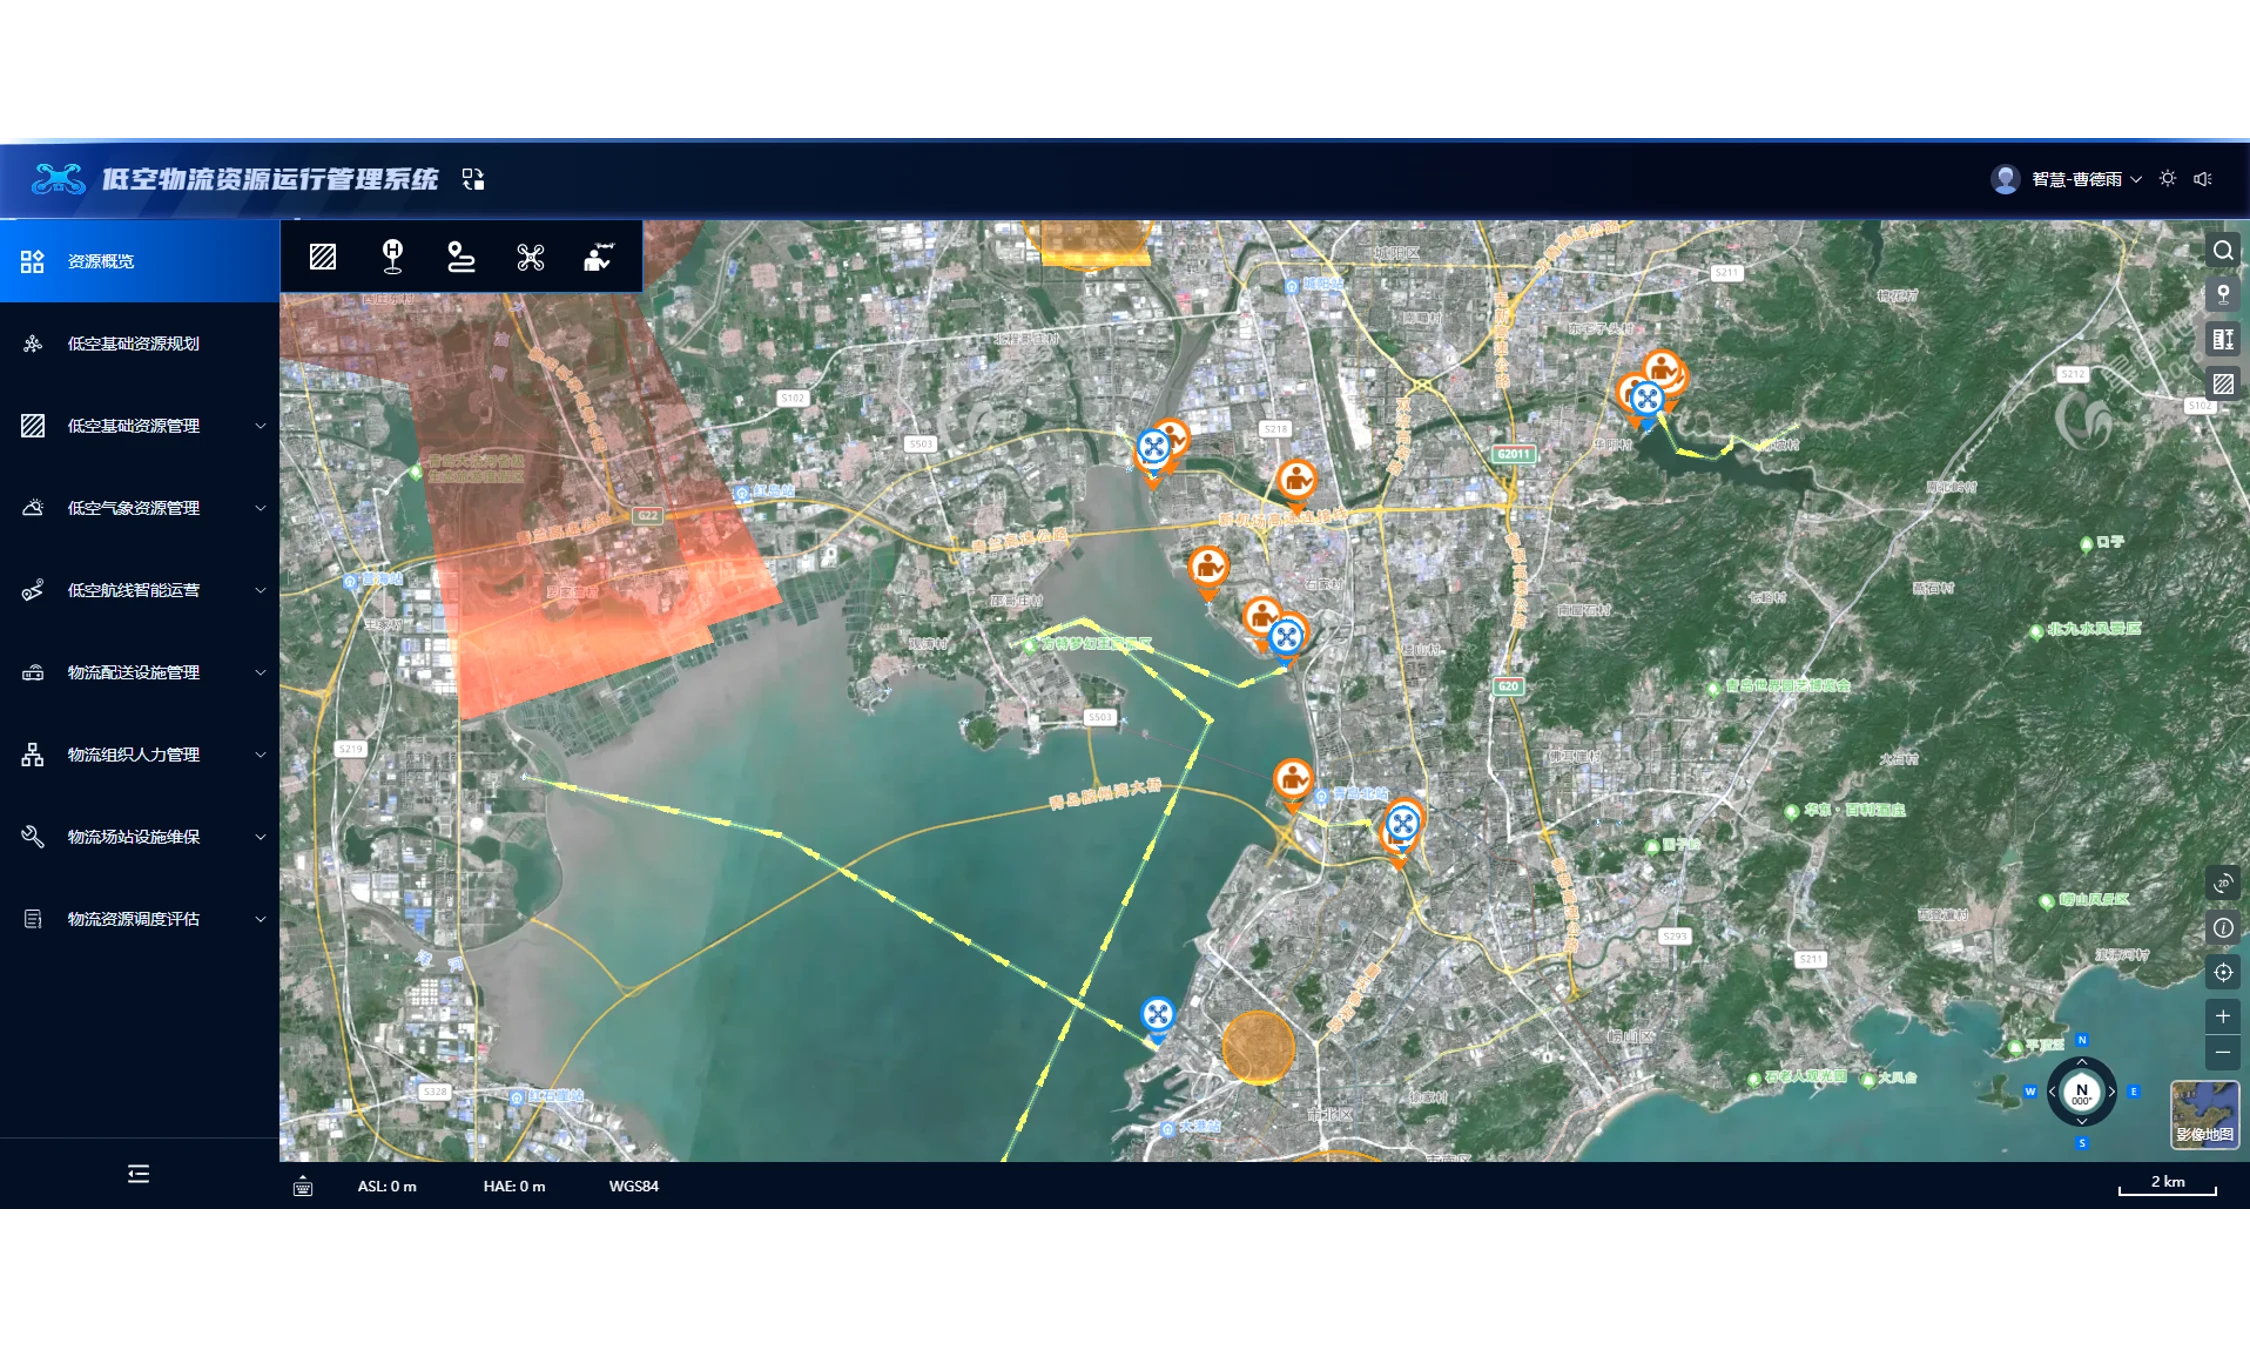Zoom out the map with minus
This screenshot has height=1350, width=2250.
(x=2222, y=1052)
